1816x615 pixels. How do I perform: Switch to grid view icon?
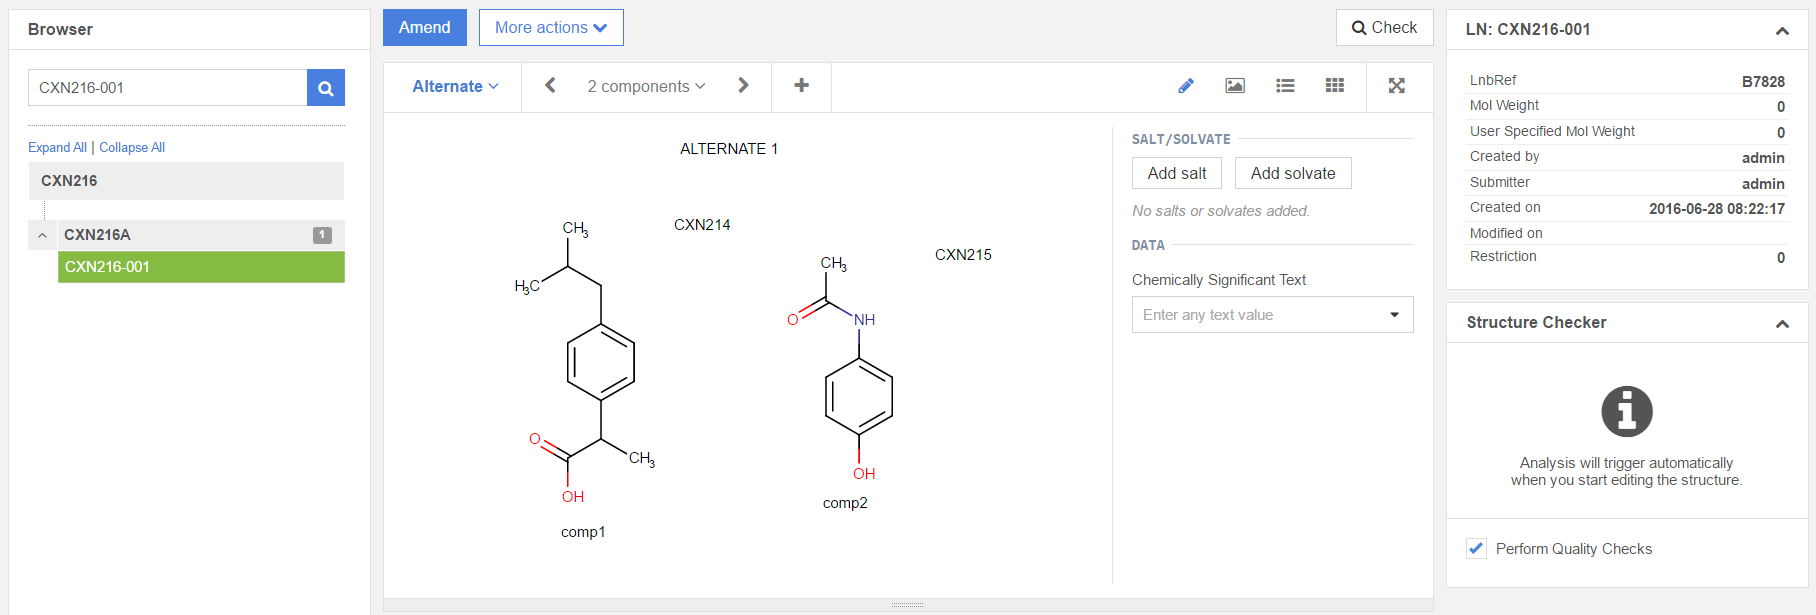click(1334, 86)
